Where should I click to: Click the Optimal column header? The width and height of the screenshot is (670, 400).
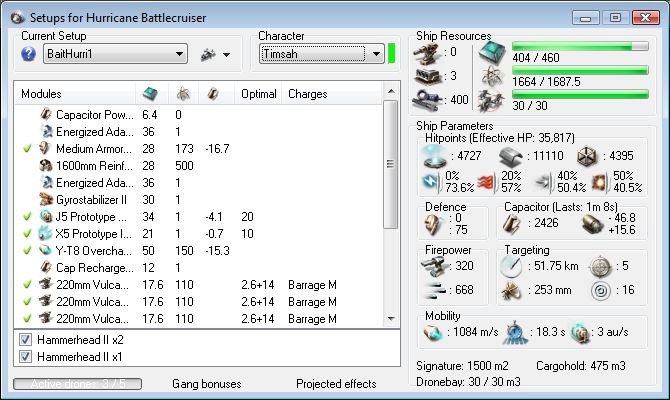[x=259, y=94]
